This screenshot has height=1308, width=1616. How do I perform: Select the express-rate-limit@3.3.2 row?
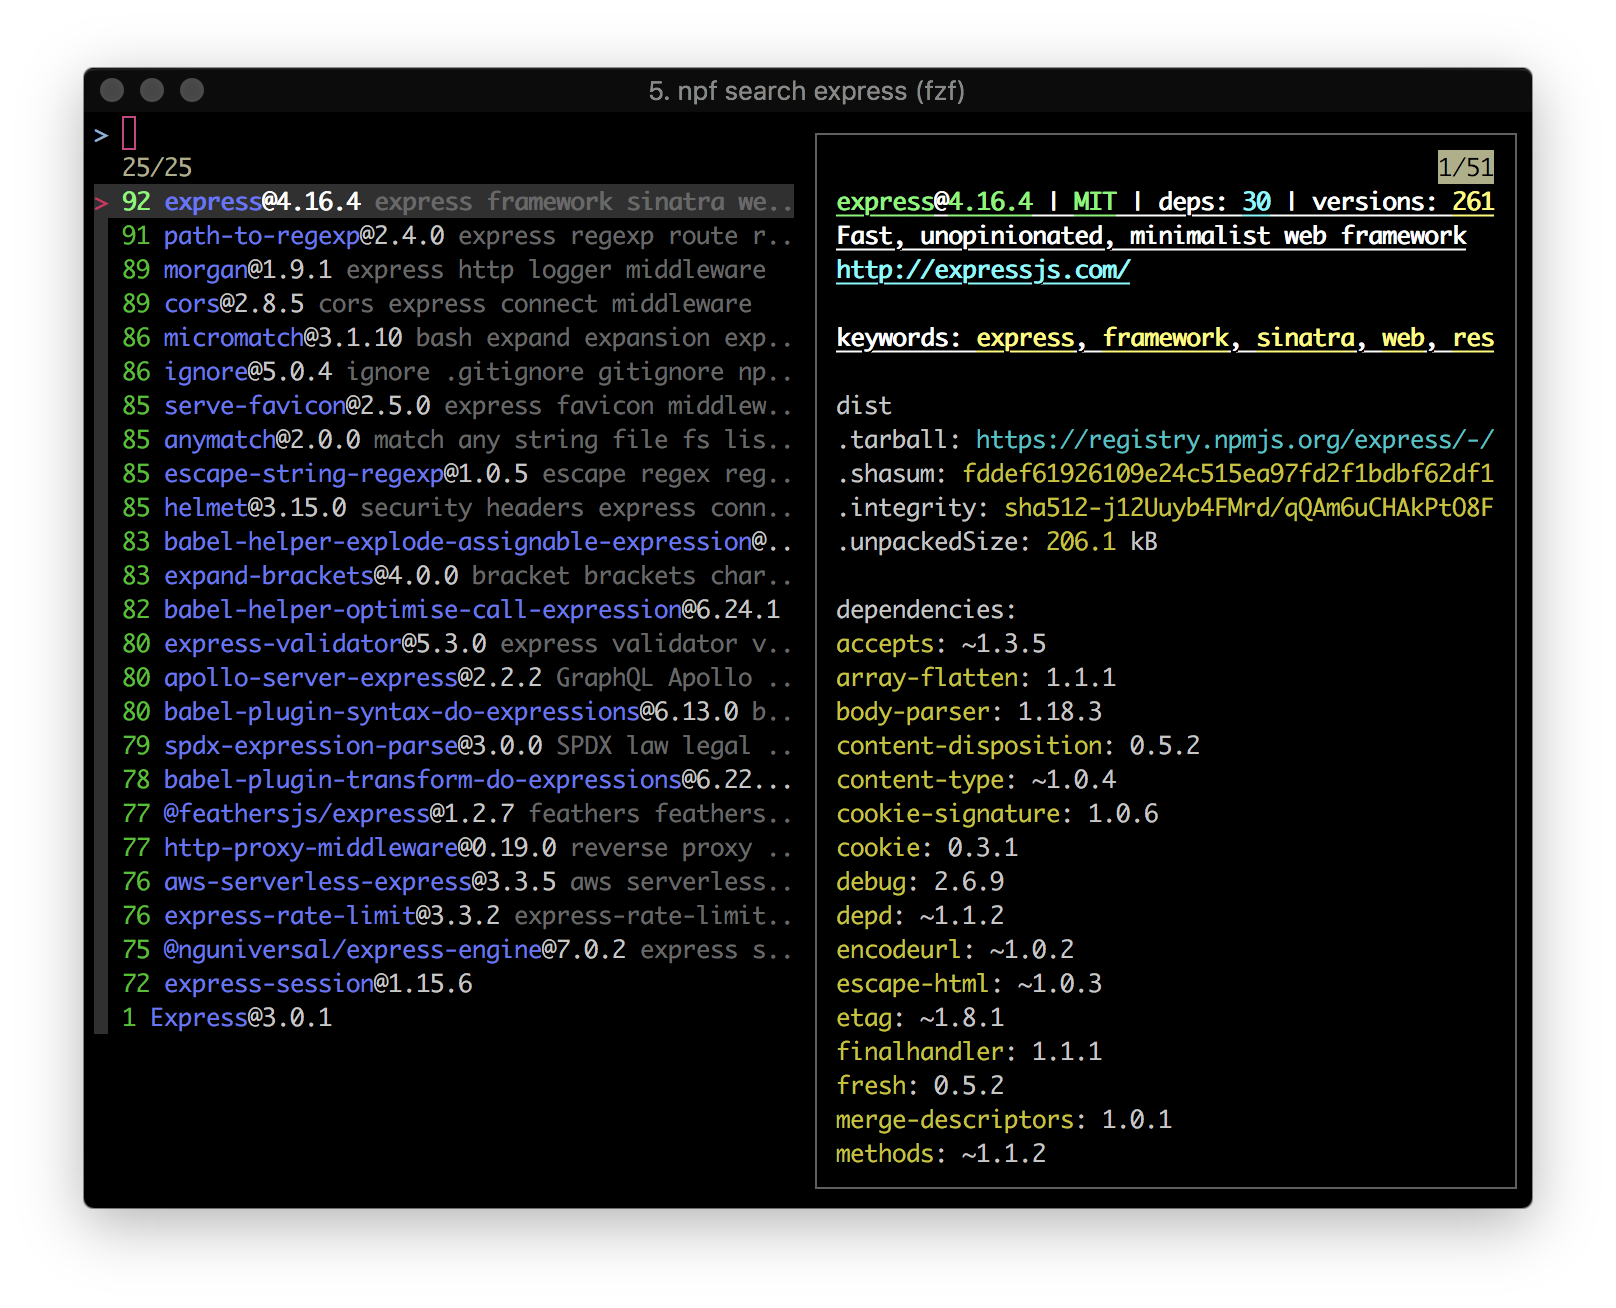(444, 915)
